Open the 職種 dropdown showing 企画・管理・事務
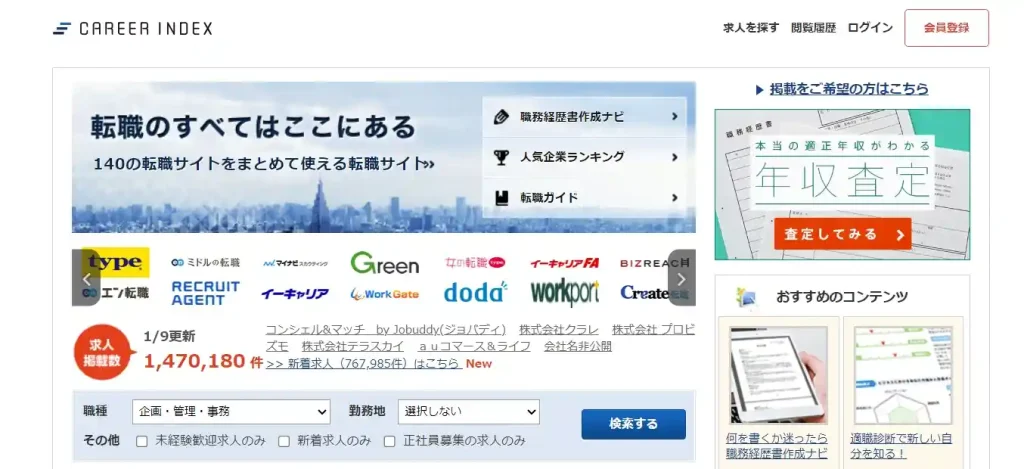1024x469 pixels. (x=231, y=412)
